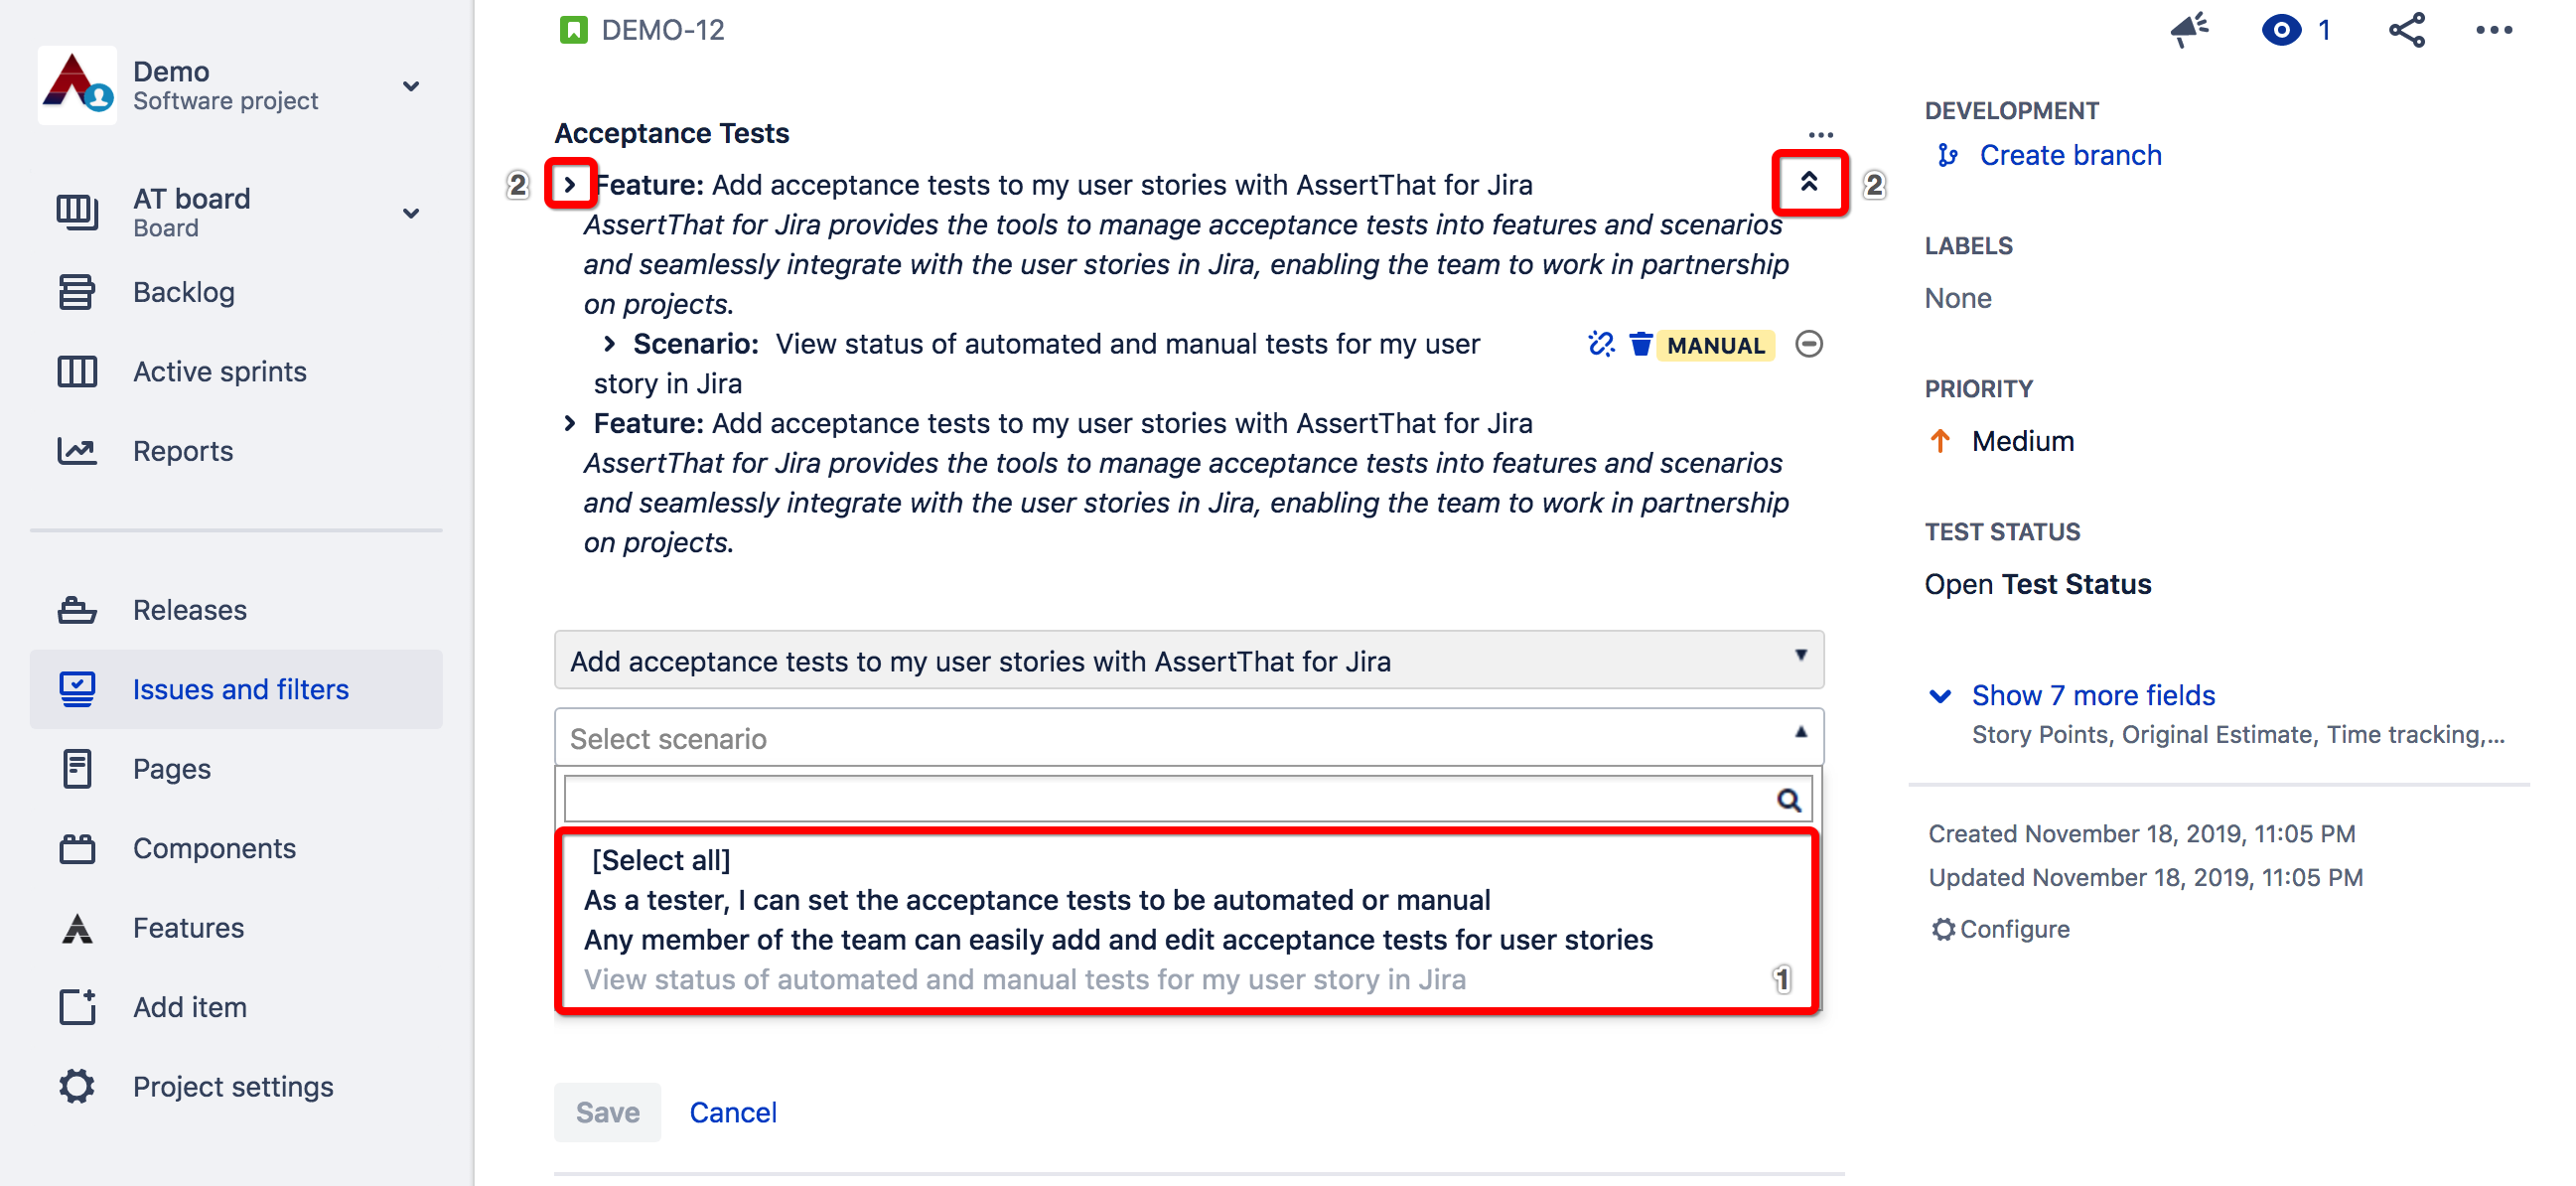Viewport: 2576px width, 1186px height.
Task: Click the scenario trash delete icon
Action: [1640, 344]
